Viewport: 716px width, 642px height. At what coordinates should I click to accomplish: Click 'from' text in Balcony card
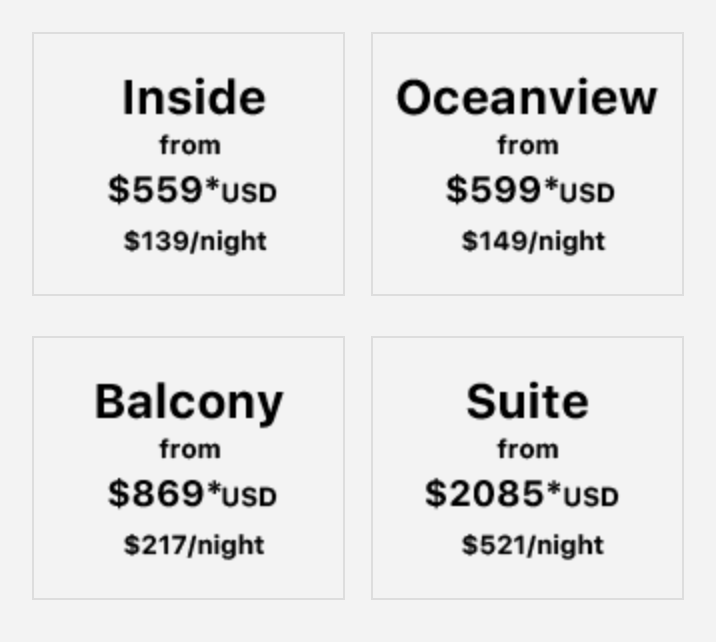190,449
